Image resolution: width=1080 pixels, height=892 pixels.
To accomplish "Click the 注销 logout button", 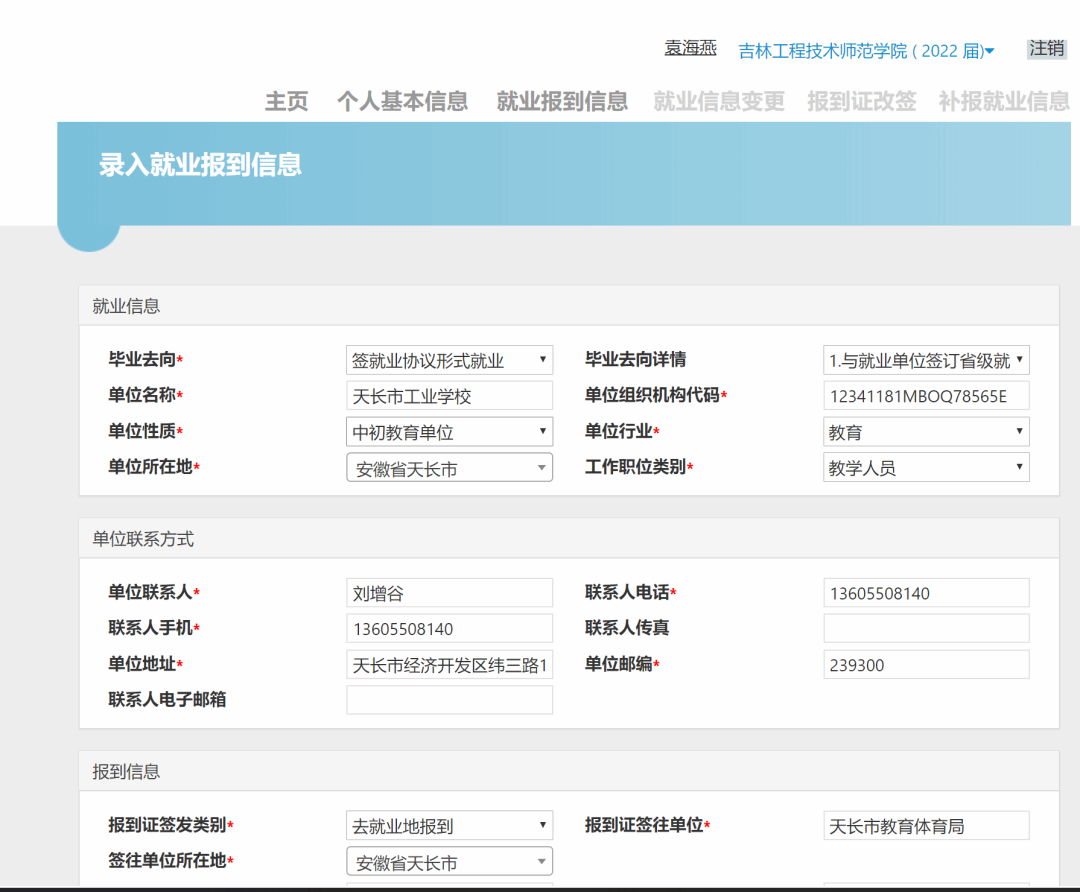I will (x=1047, y=49).
